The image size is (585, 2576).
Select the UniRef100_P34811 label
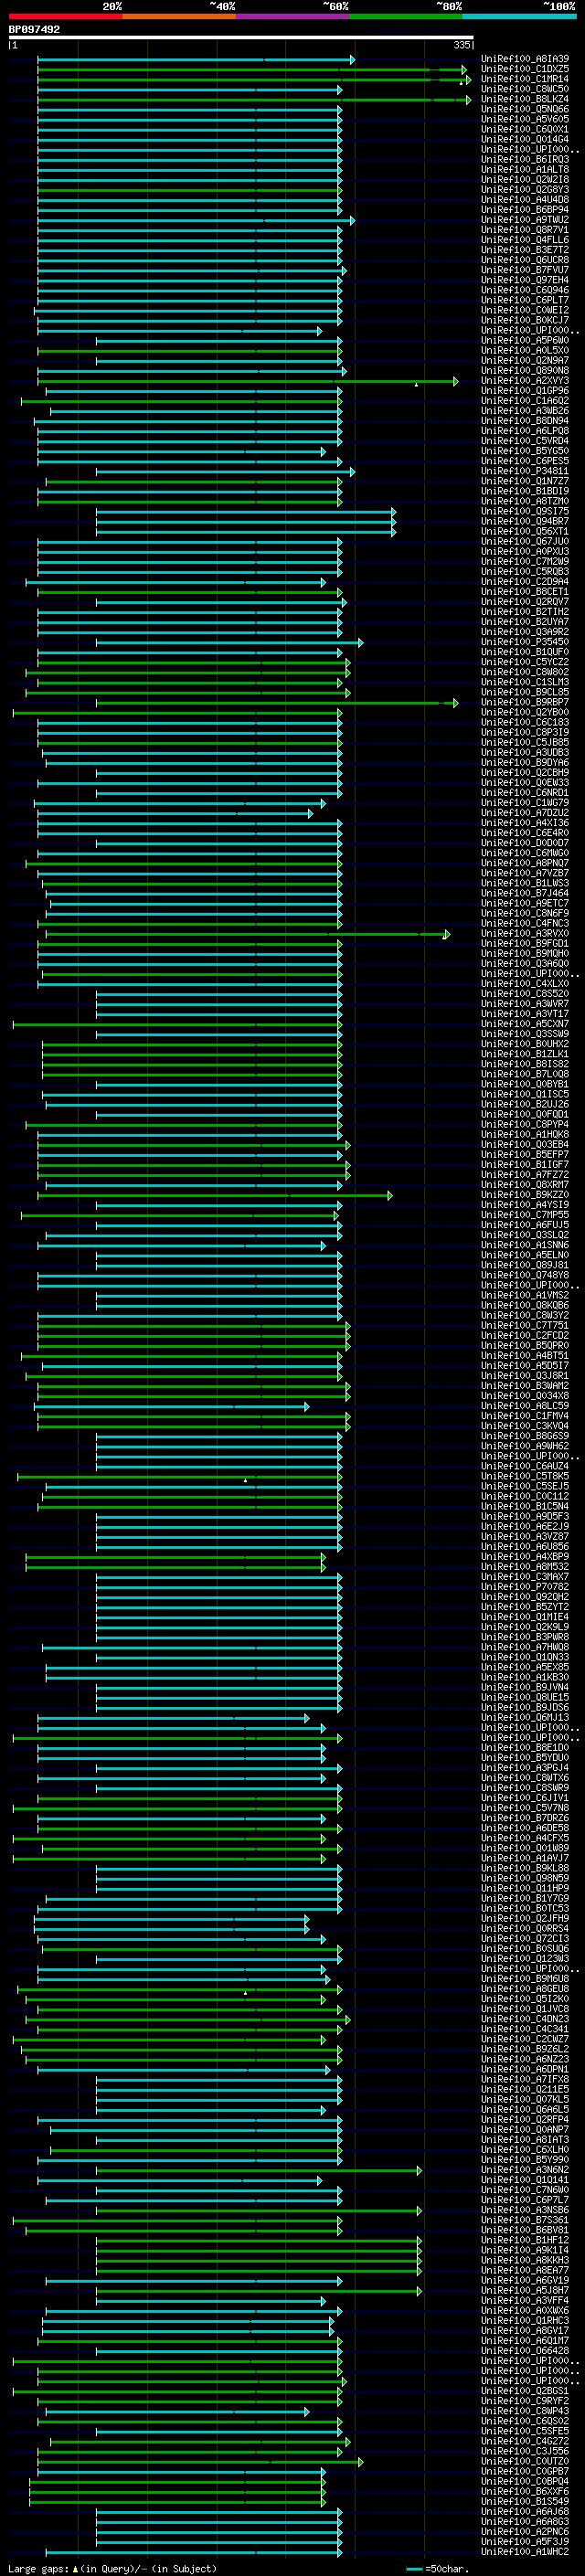click(525, 471)
